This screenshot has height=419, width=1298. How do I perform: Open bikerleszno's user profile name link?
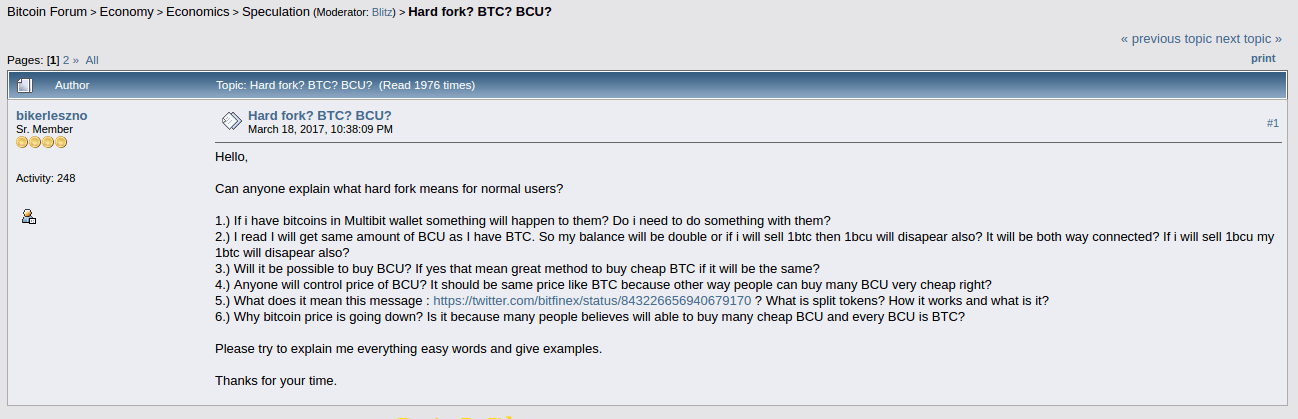tap(52, 116)
